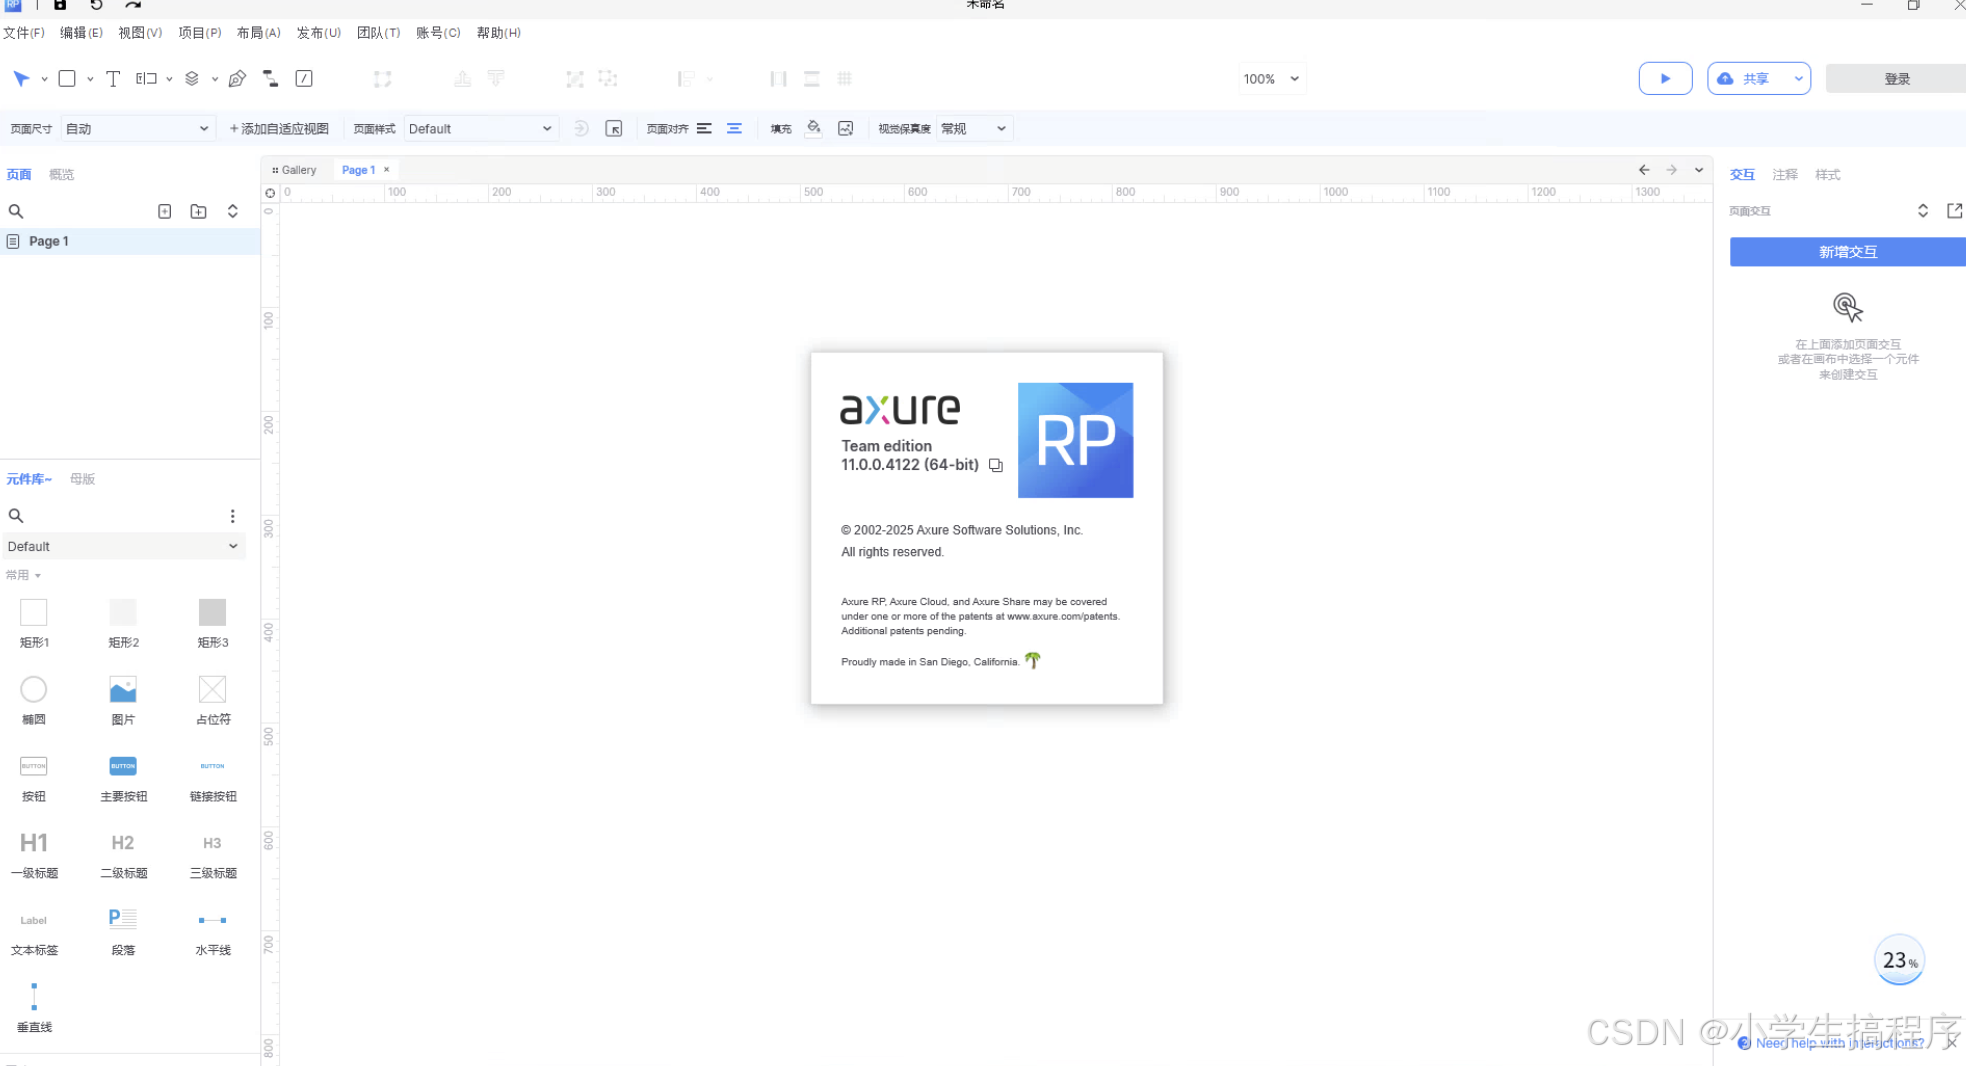Select Page 1 in the pages tree
Viewport: 1966px width, 1066px height.
tap(130, 241)
